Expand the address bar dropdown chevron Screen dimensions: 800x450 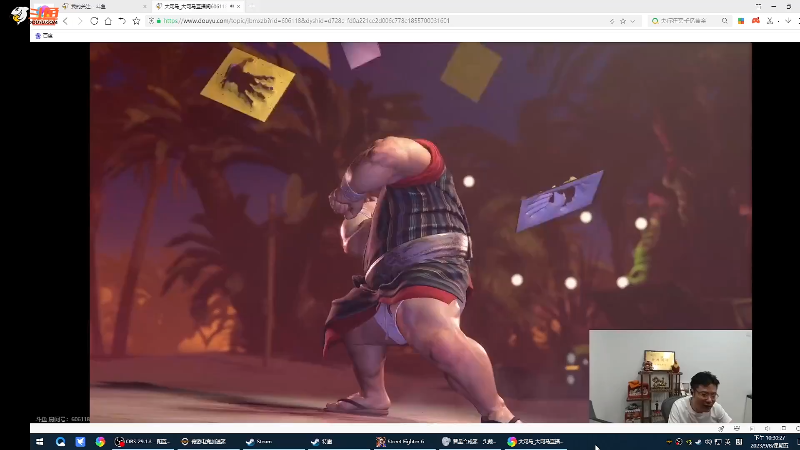[633, 21]
